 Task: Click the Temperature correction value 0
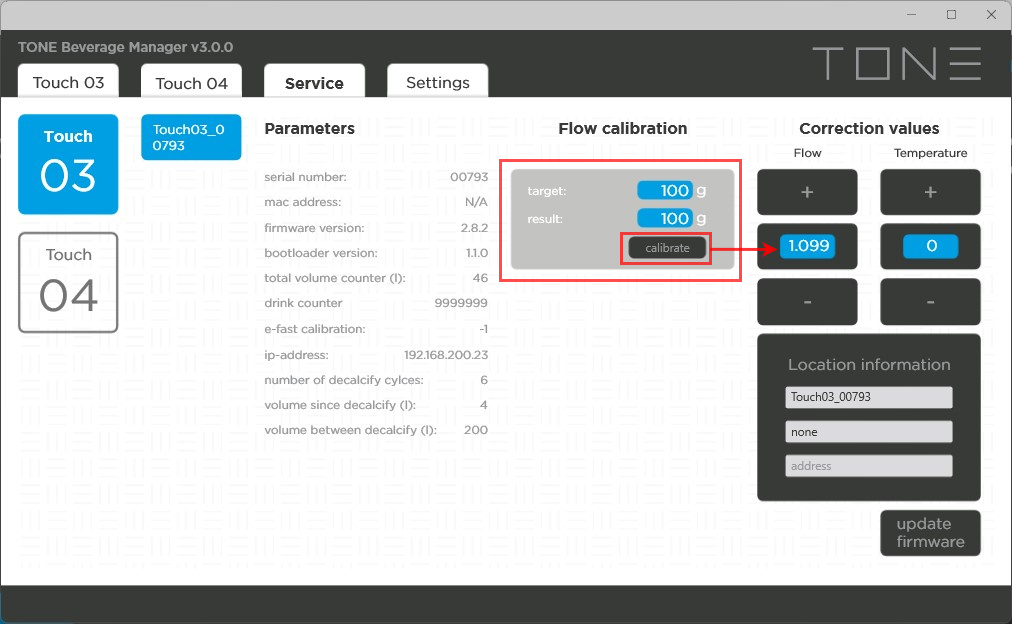pyautogui.click(x=931, y=246)
